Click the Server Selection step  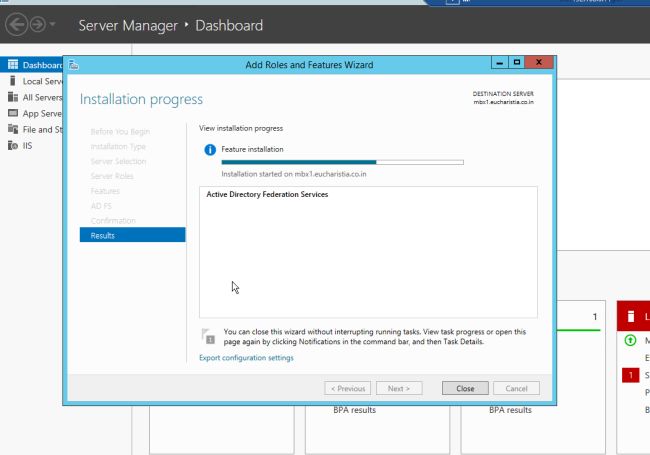point(118,162)
